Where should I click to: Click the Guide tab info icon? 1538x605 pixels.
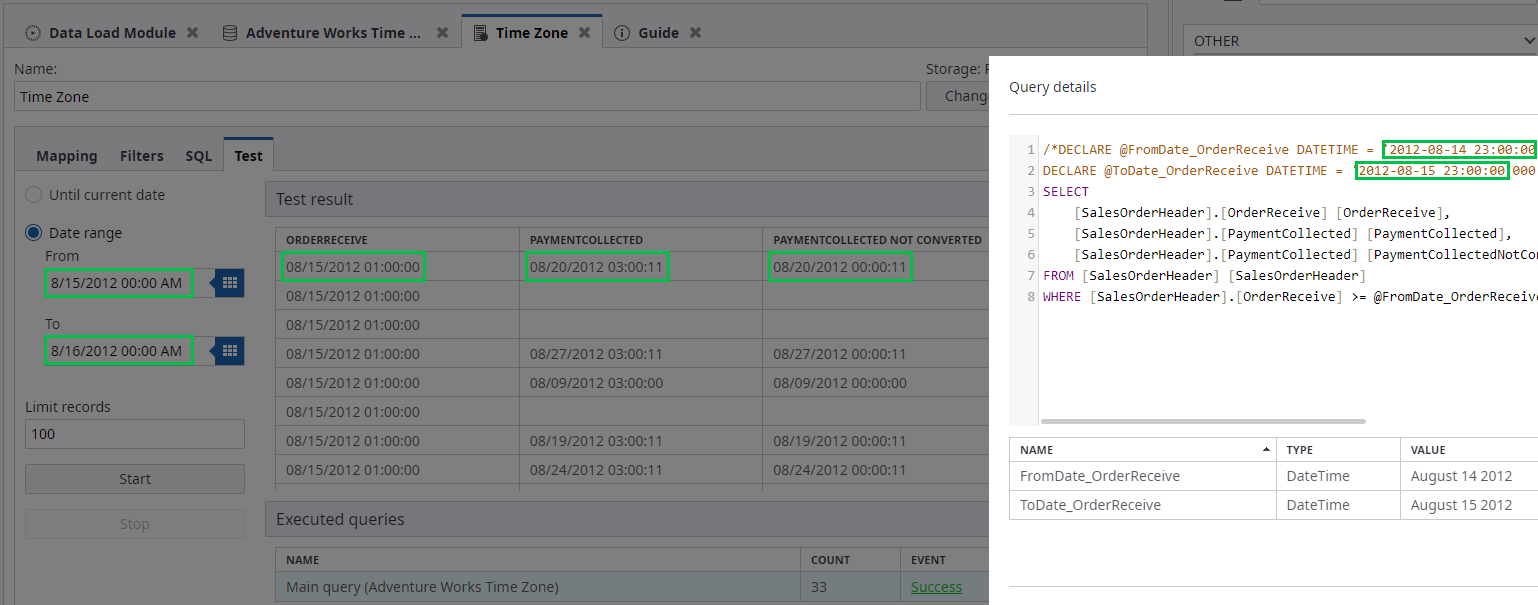[x=622, y=33]
